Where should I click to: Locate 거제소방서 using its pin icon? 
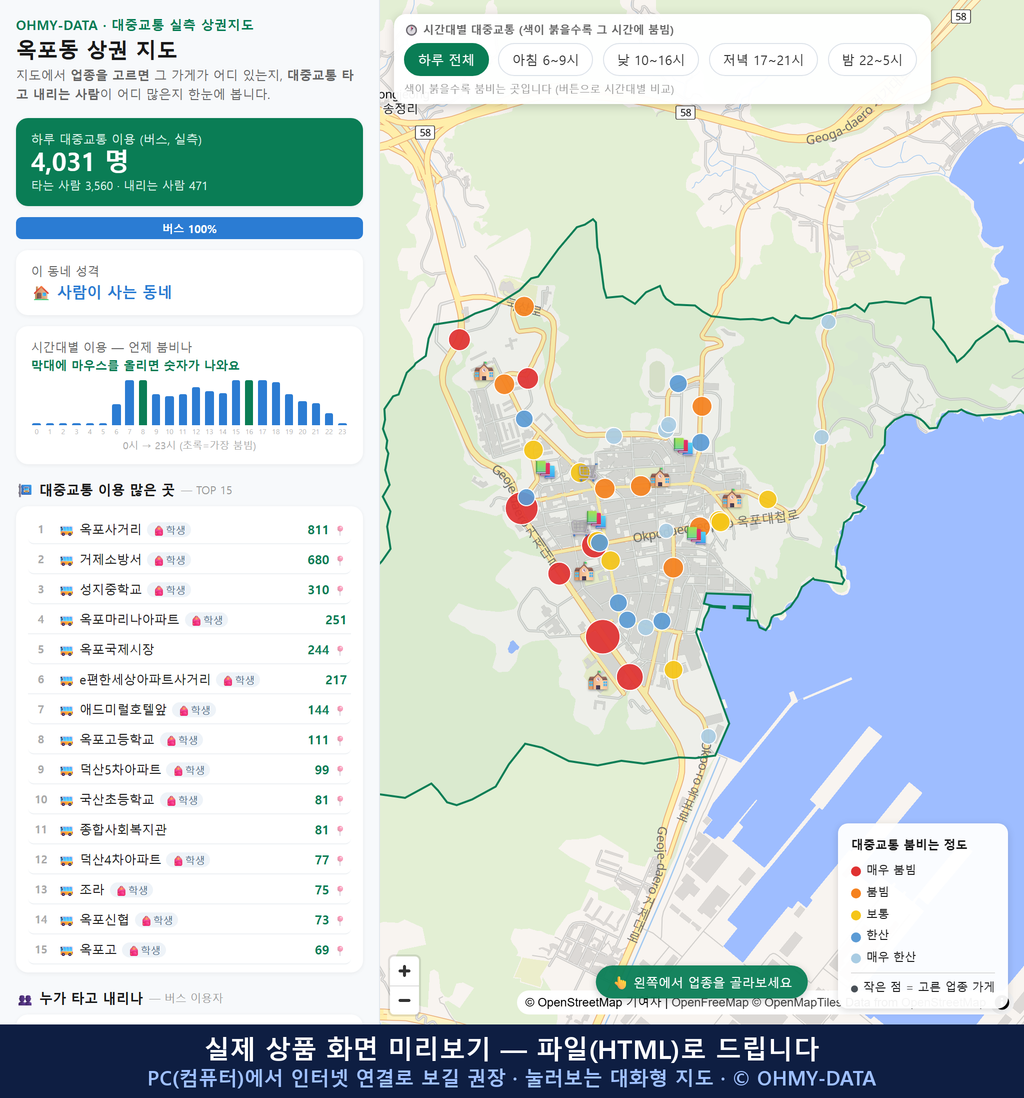coord(340,560)
